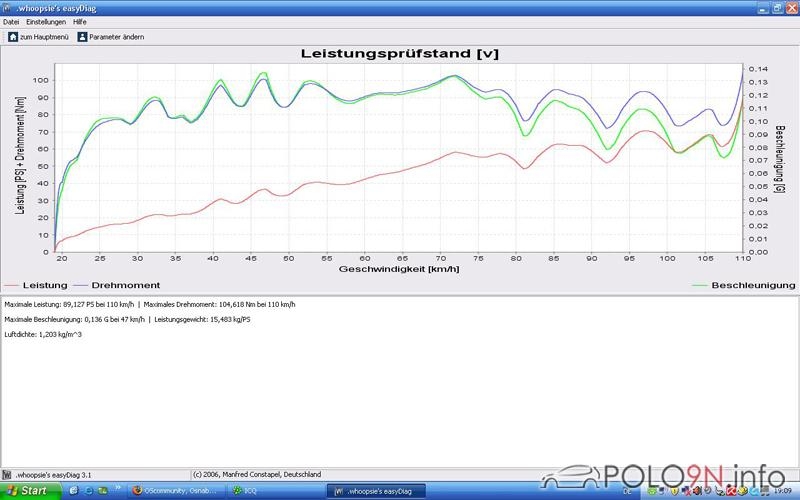
Task: Open the Einstellungen menu
Action: click(46, 21)
